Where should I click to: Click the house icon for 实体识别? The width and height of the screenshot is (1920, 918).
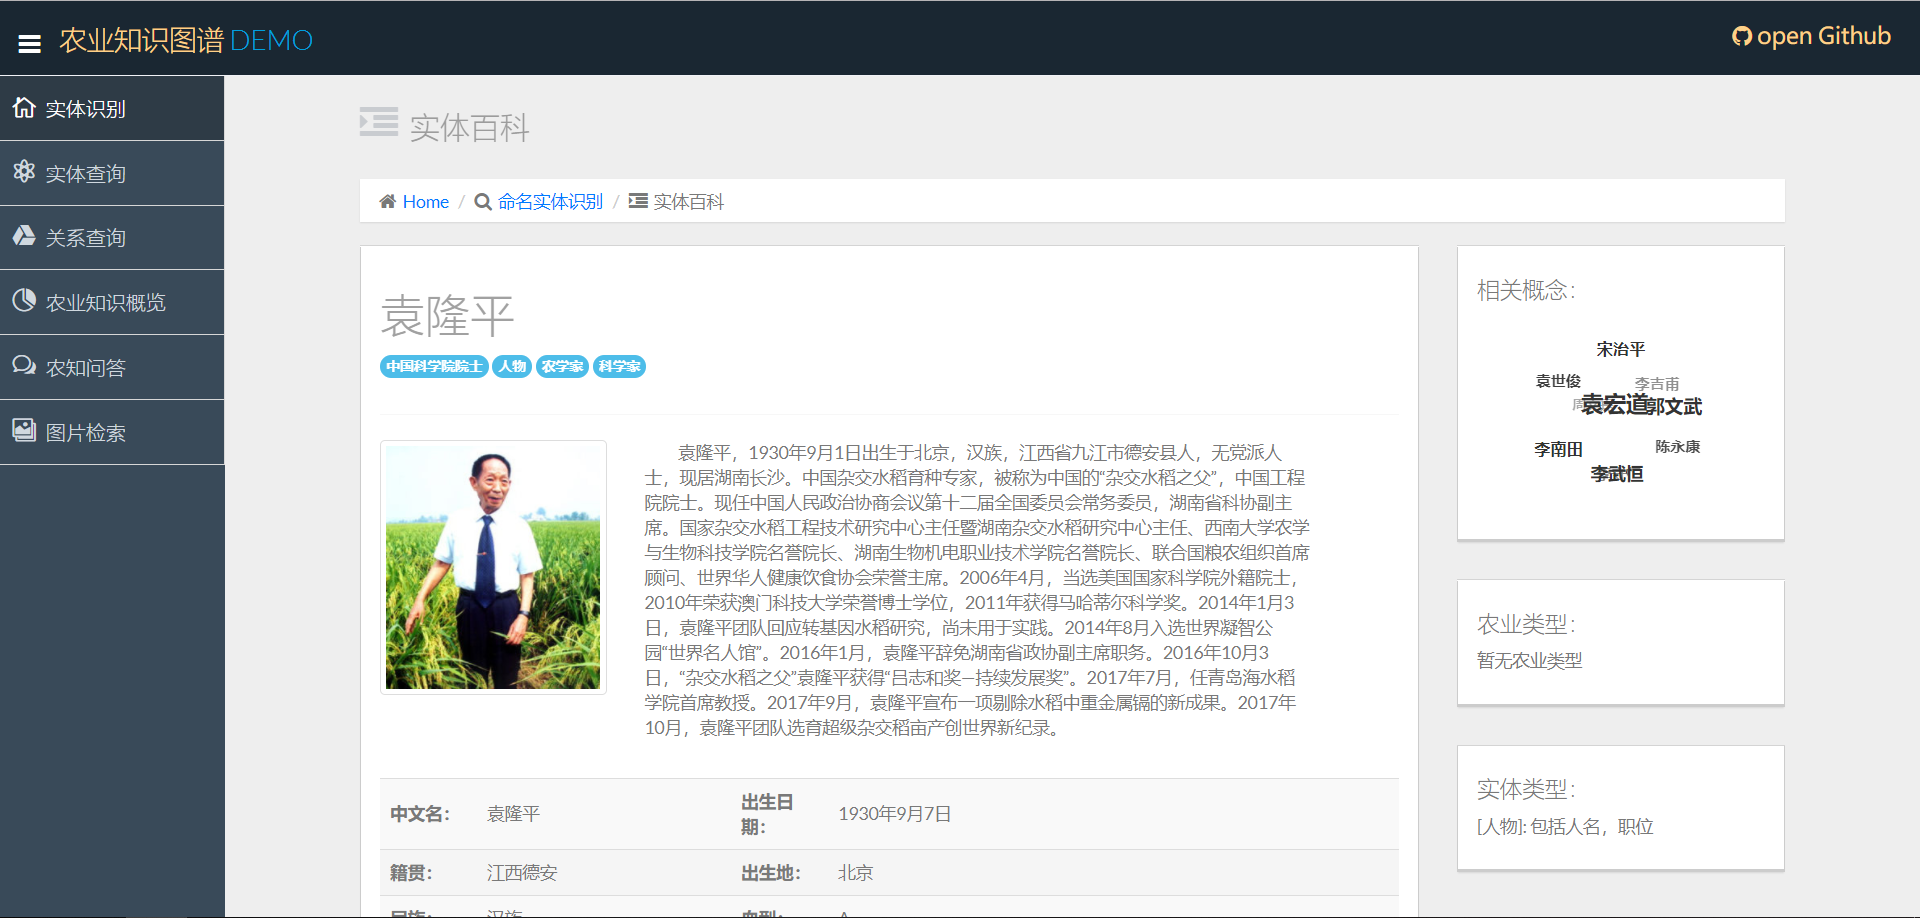point(23,107)
